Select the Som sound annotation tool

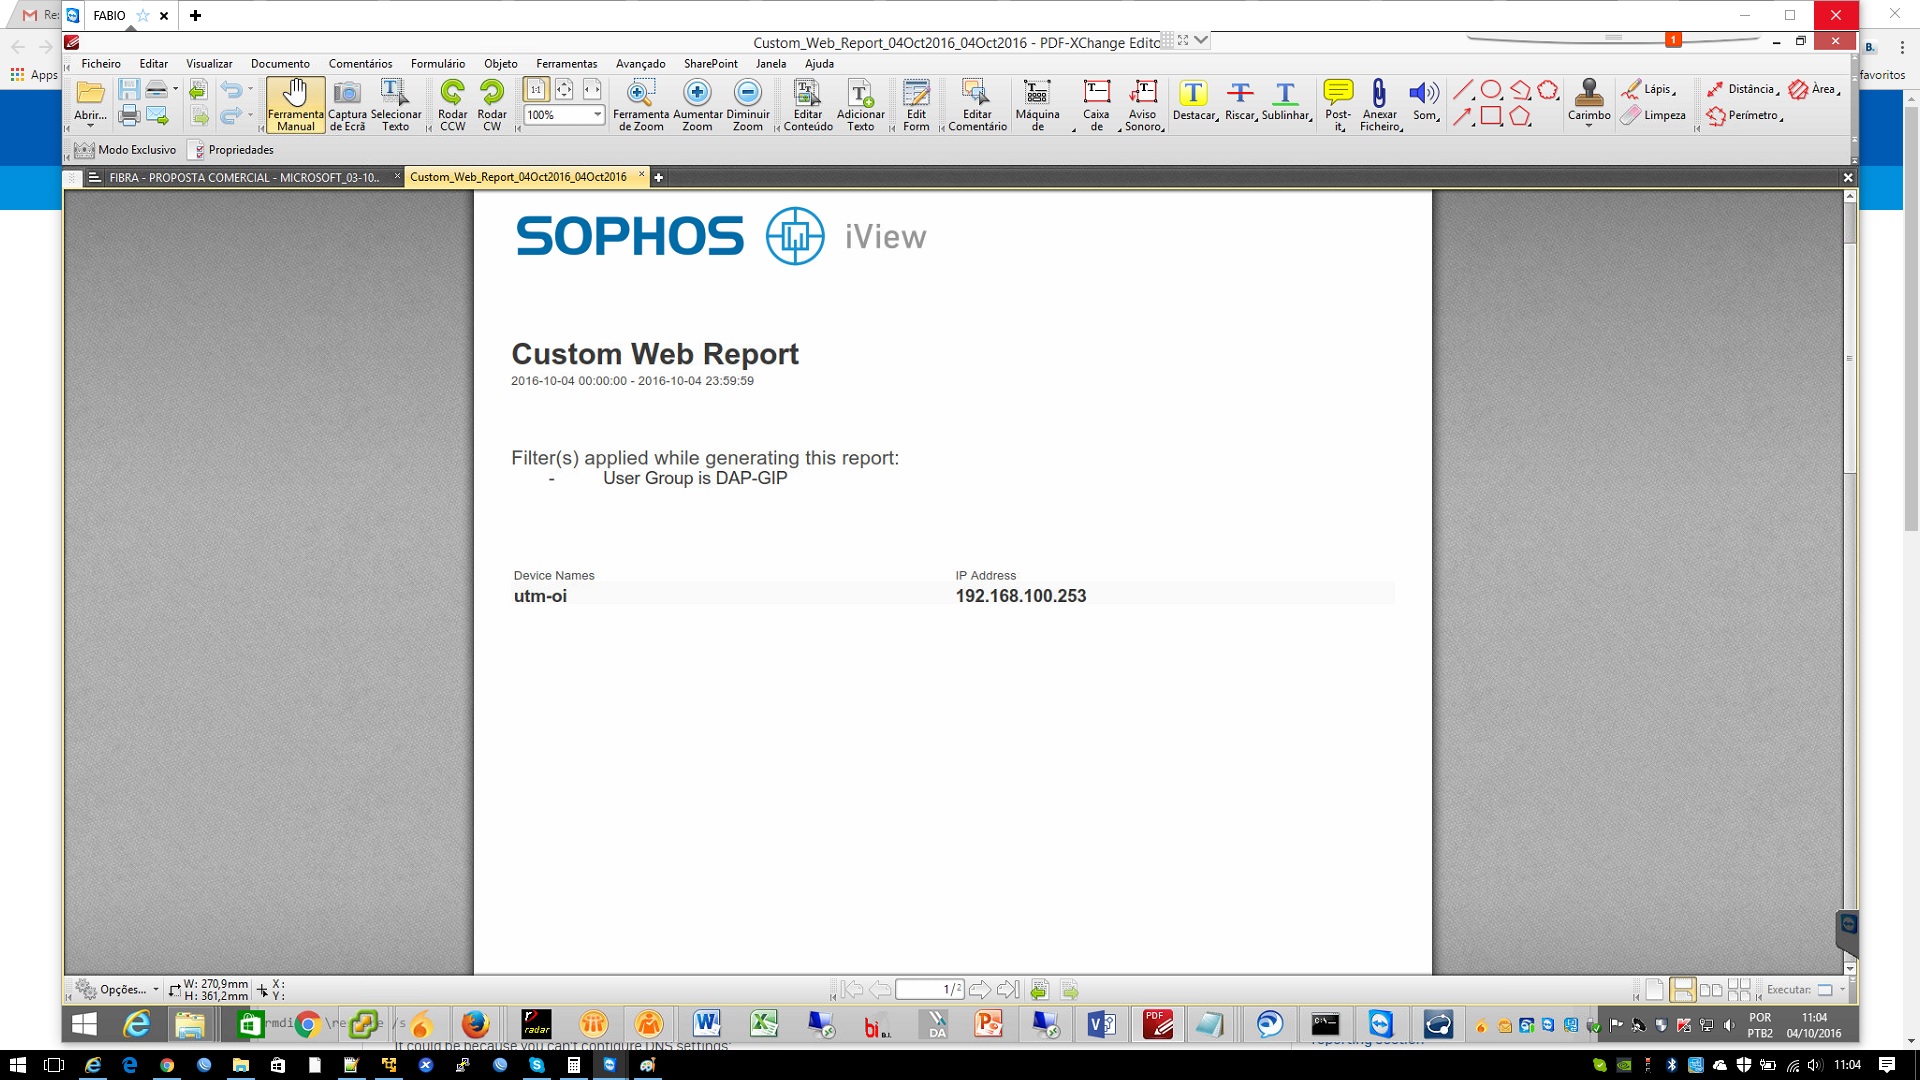pyautogui.click(x=1425, y=100)
